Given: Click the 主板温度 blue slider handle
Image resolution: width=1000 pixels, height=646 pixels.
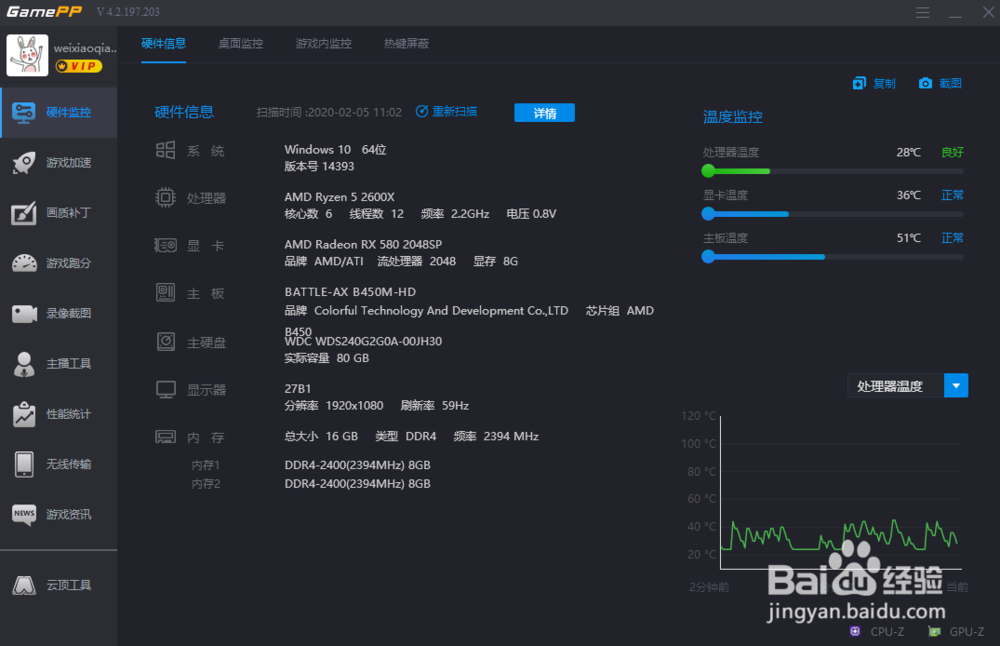Looking at the screenshot, I should click(708, 256).
